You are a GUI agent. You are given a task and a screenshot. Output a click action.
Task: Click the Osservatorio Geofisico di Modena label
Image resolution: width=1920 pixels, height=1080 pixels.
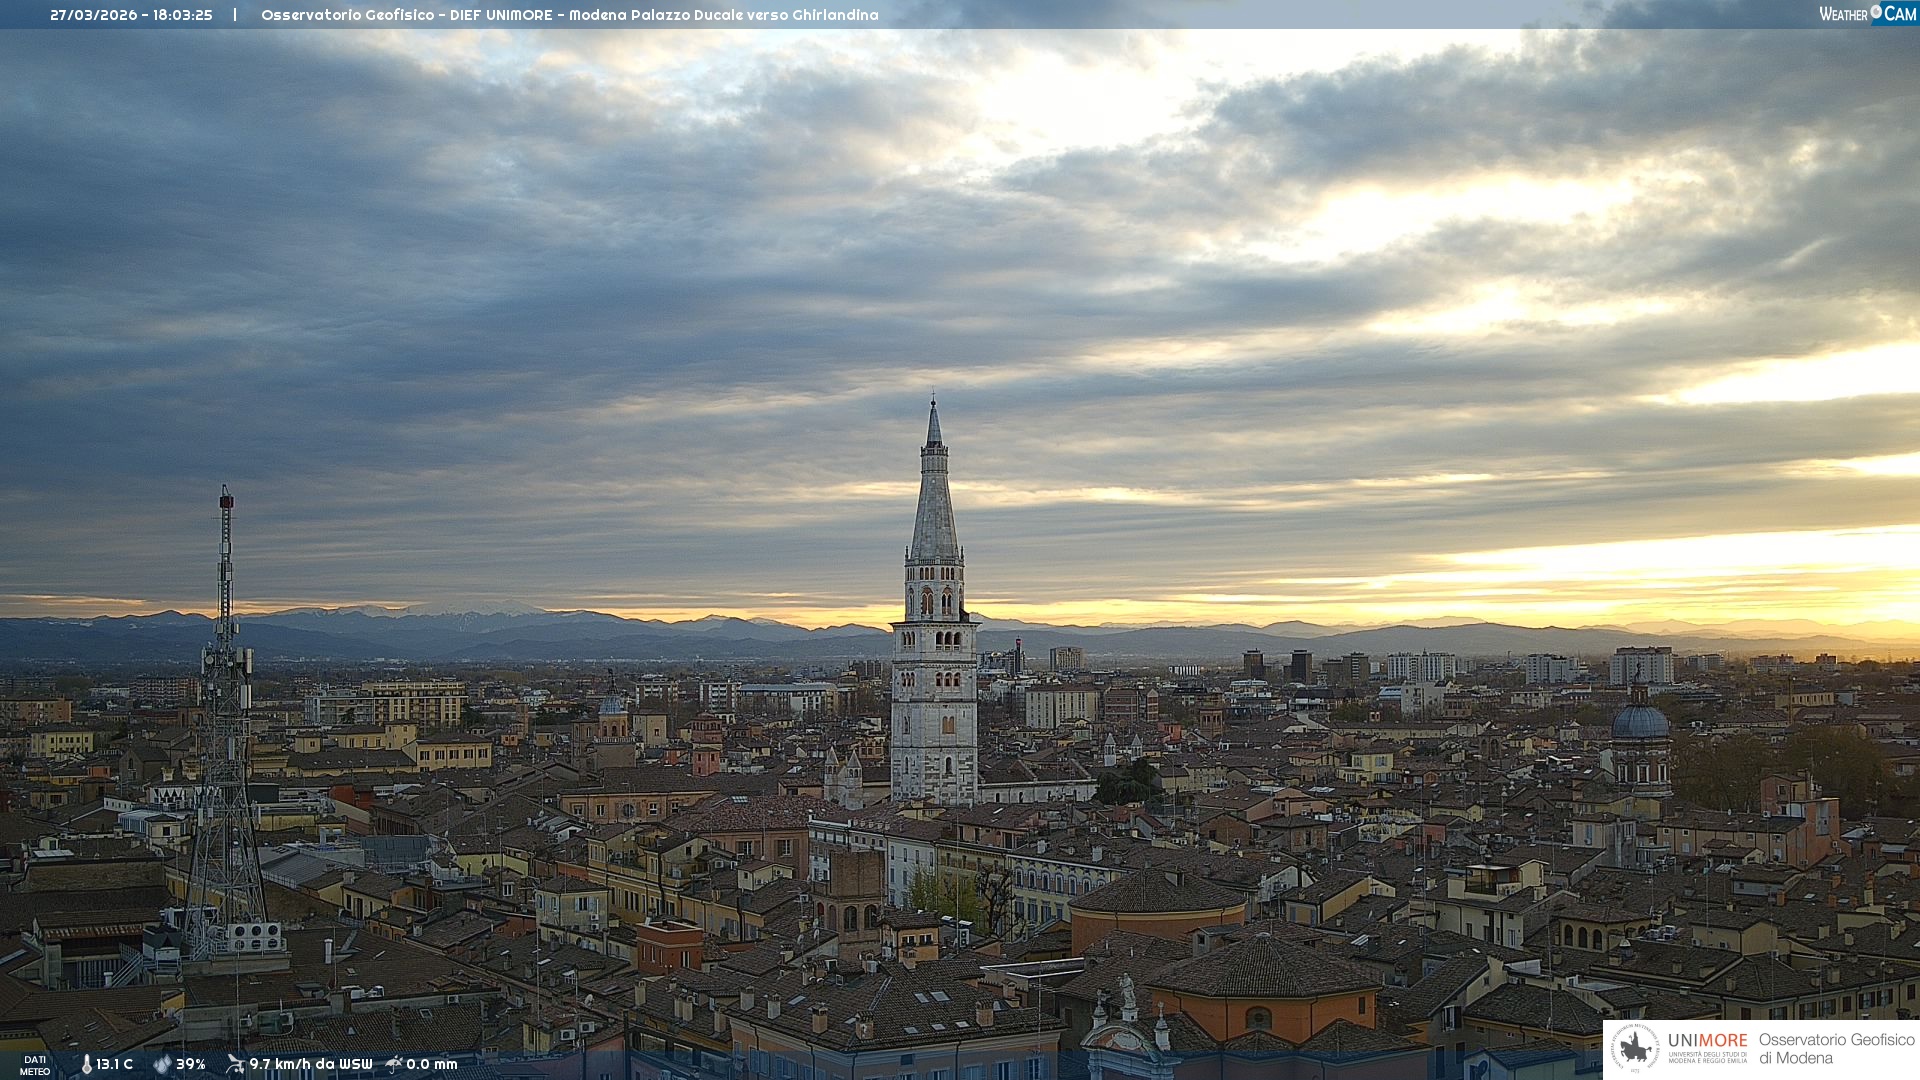click(1836, 1049)
